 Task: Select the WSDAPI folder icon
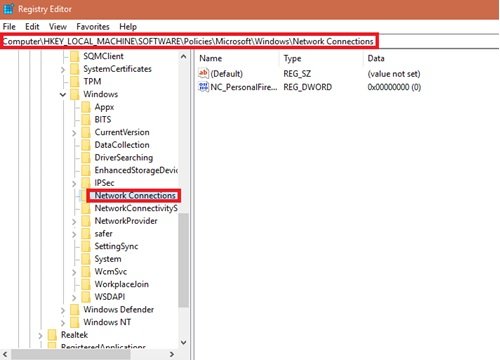[x=86, y=297]
